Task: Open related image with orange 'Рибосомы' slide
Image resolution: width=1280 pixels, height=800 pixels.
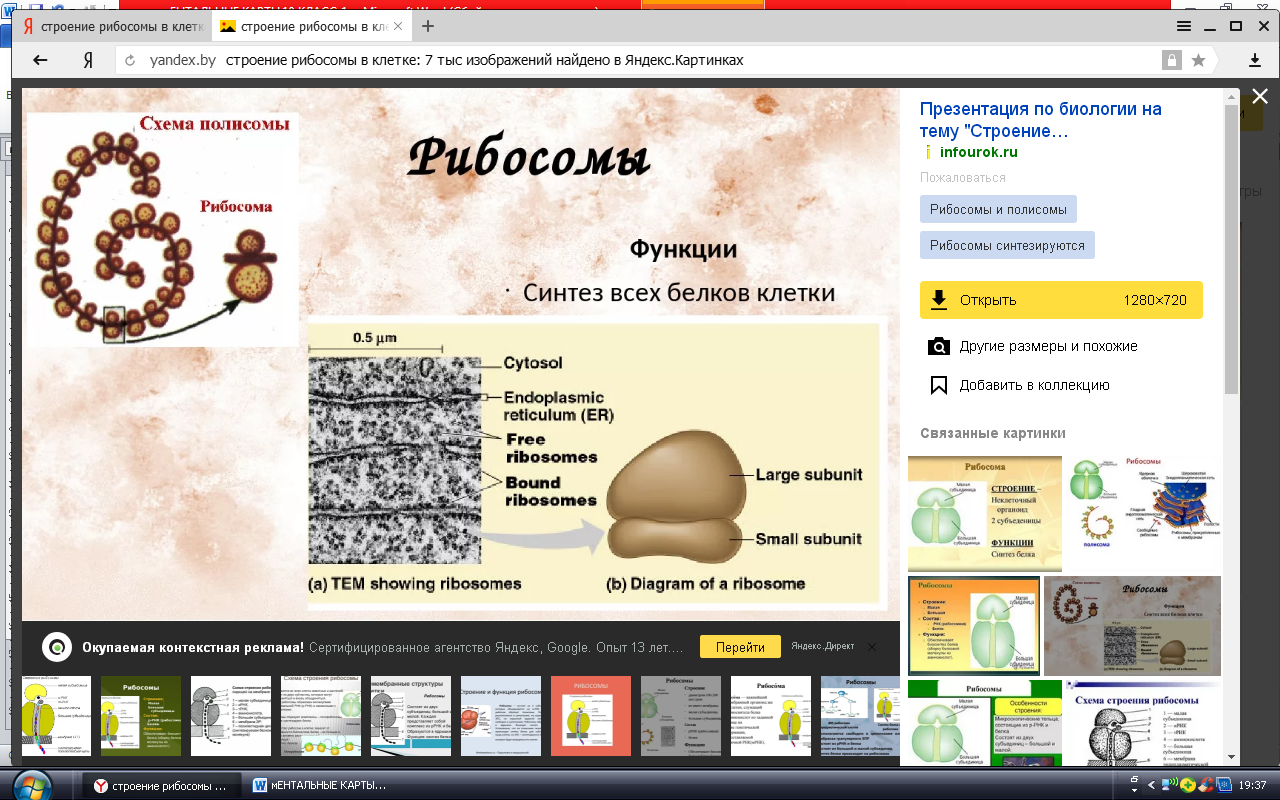Action: coord(973,626)
